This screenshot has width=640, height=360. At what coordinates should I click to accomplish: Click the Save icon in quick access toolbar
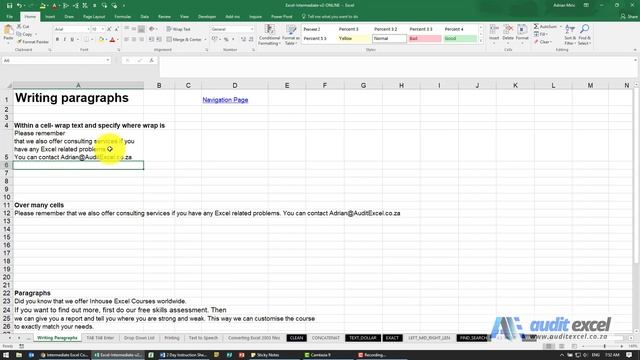click(x=9, y=6)
